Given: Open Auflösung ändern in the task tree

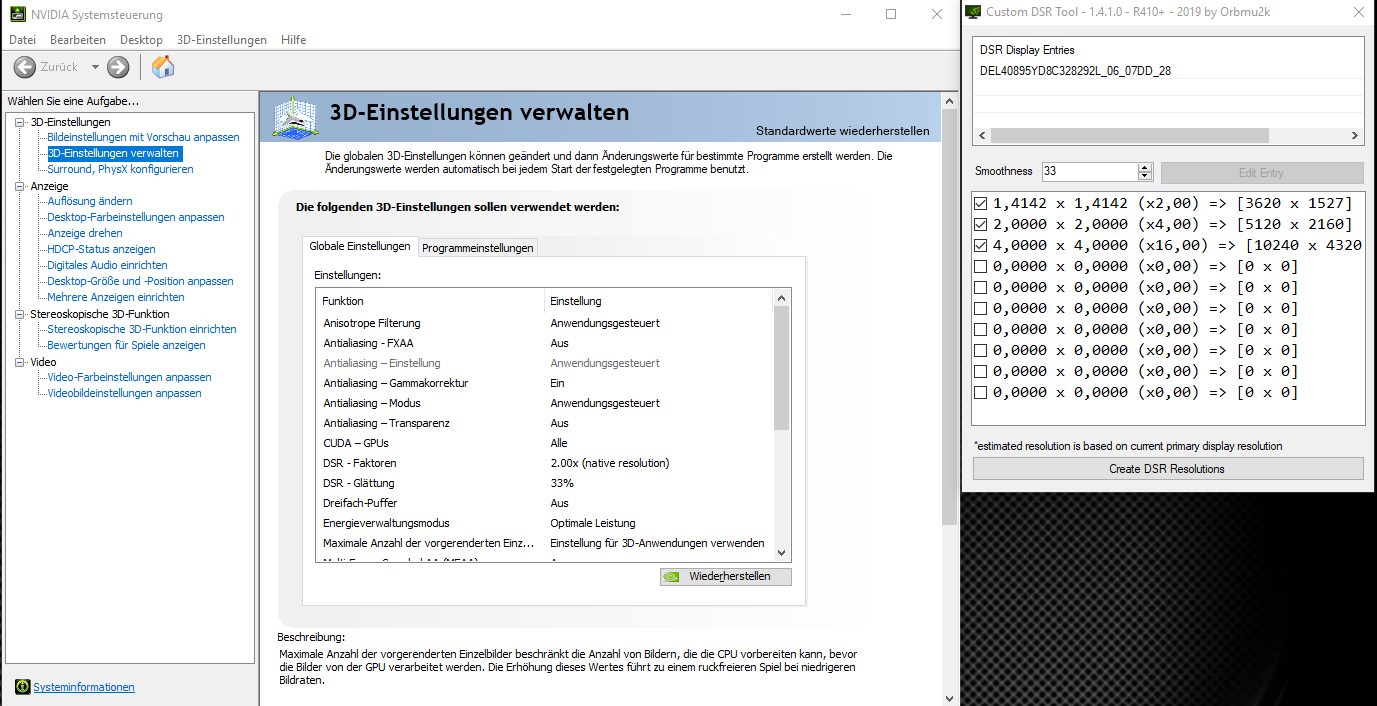Looking at the screenshot, I should pyautogui.click(x=90, y=201).
